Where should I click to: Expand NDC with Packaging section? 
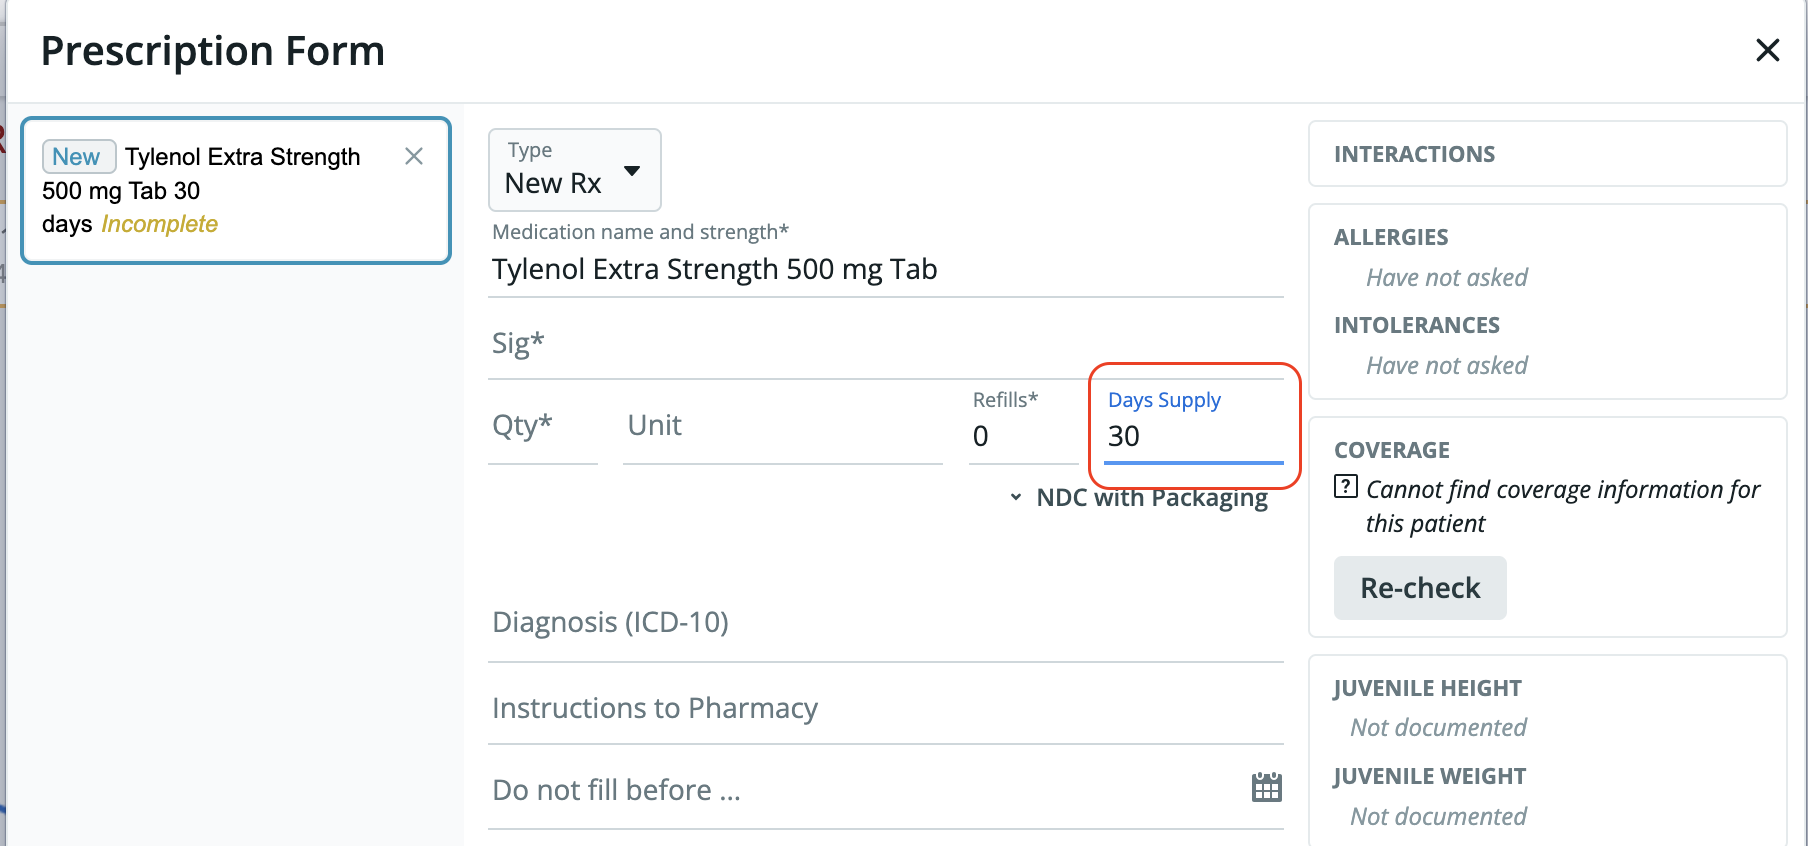click(x=1141, y=498)
